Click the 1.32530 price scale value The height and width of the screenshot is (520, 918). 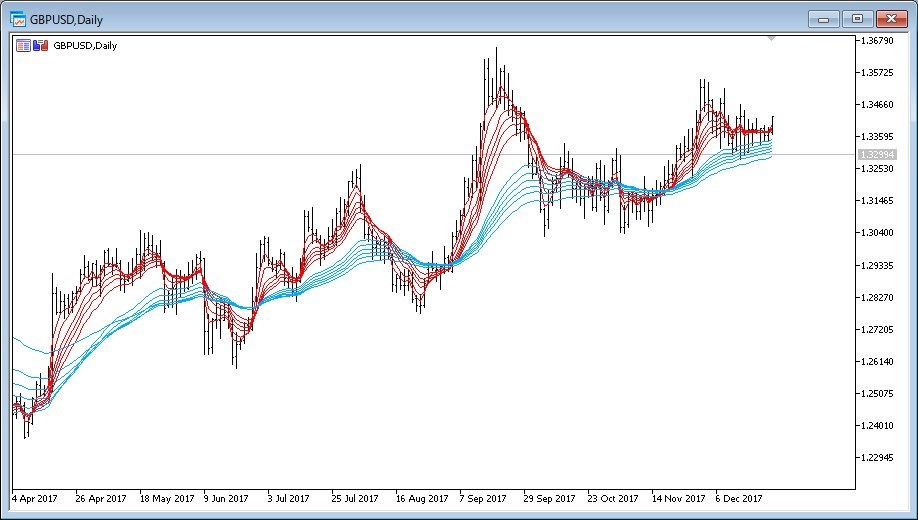[876, 169]
